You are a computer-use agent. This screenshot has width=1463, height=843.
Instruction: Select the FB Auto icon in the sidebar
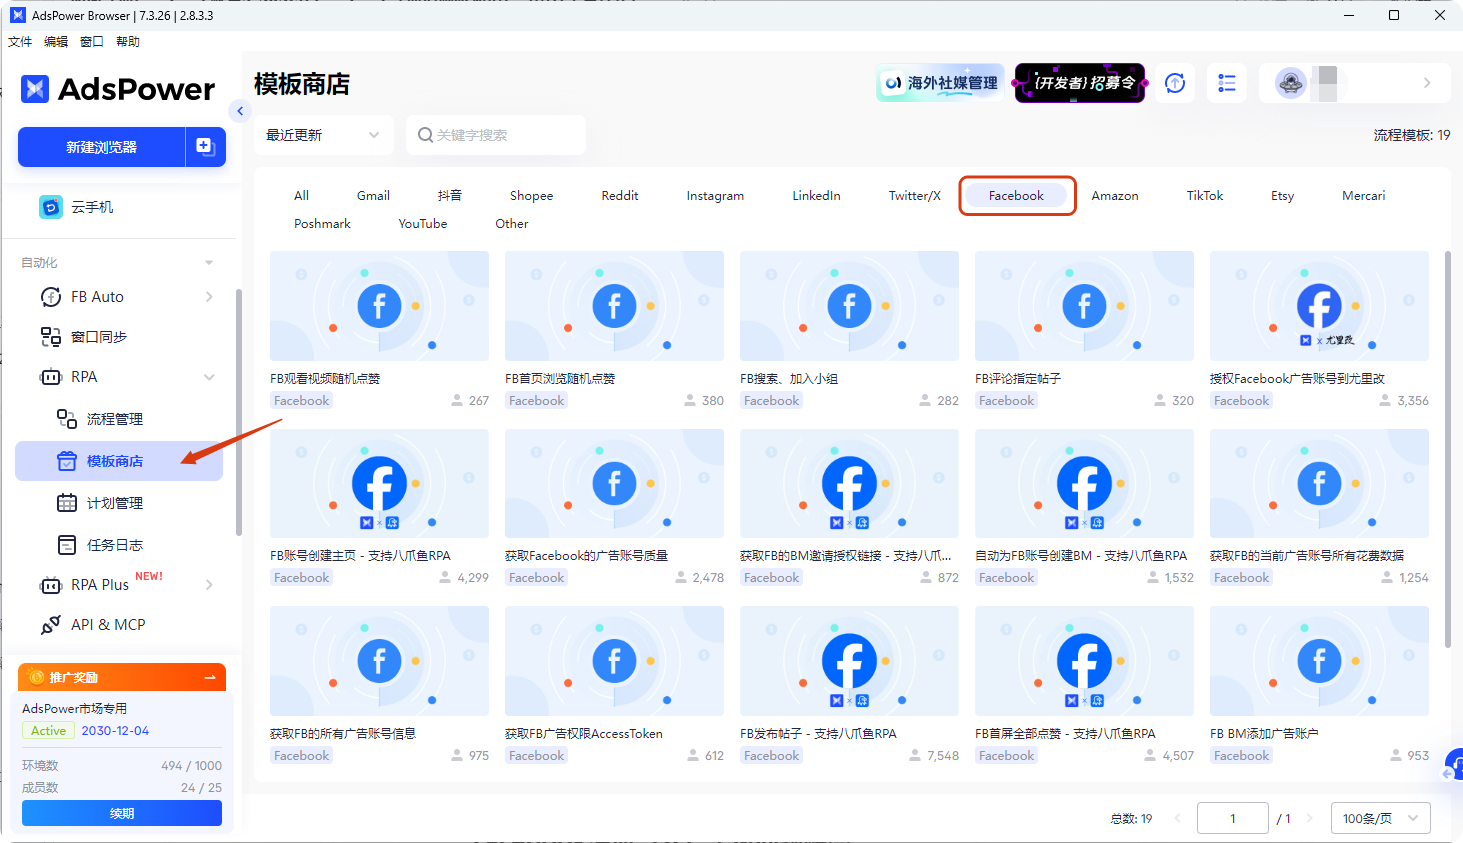pyautogui.click(x=50, y=296)
